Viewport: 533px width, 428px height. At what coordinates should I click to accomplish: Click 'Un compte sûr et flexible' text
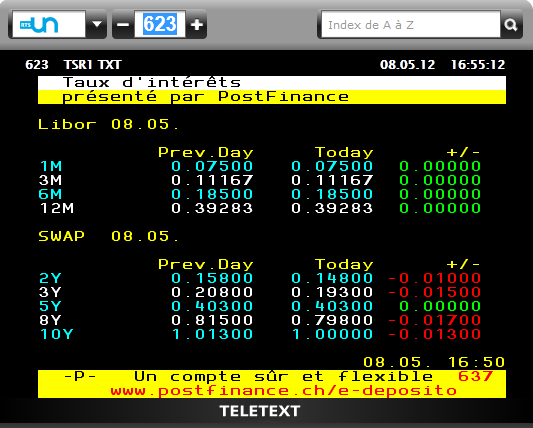[x=283, y=376]
